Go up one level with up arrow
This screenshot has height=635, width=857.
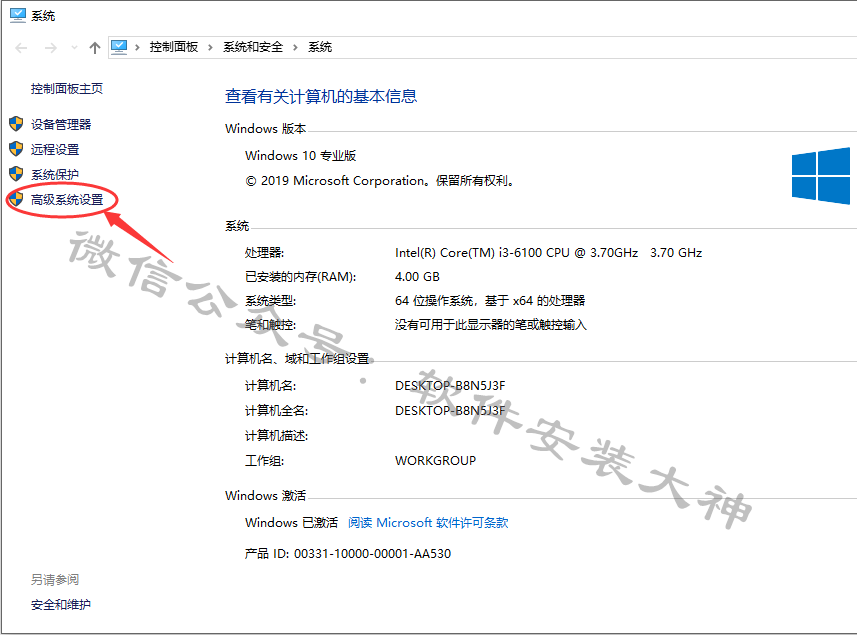tap(95, 48)
